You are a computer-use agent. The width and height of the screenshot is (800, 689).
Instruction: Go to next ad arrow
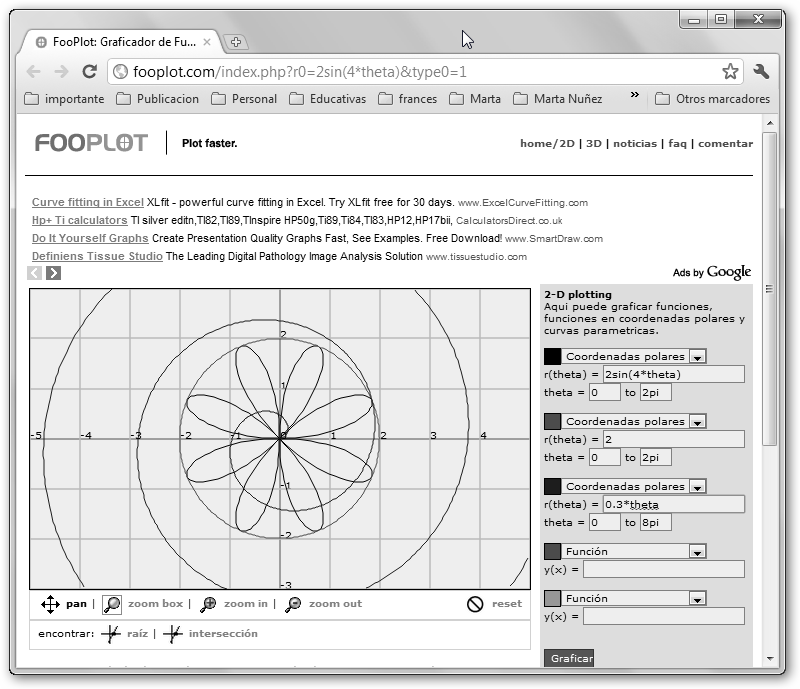53,273
